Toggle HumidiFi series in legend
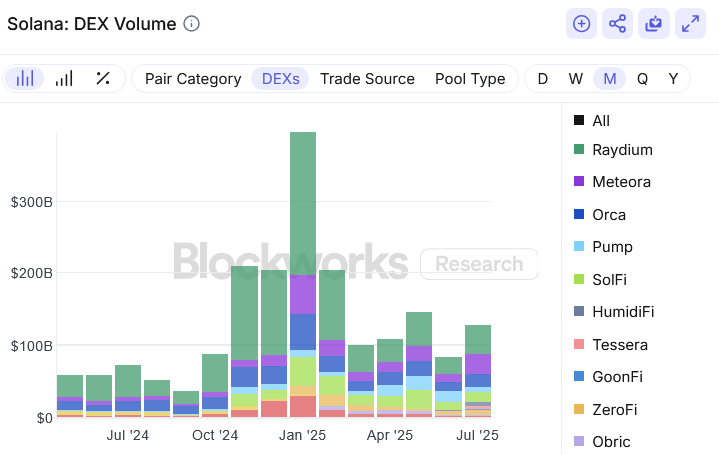The image size is (719, 455). click(x=614, y=311)
